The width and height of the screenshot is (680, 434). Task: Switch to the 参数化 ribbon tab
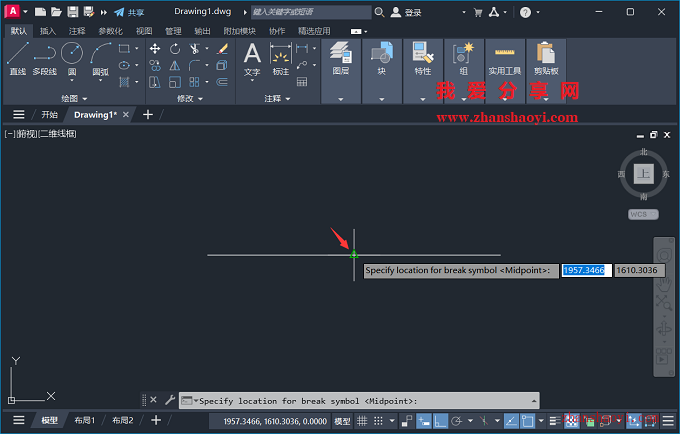(110, 31)
